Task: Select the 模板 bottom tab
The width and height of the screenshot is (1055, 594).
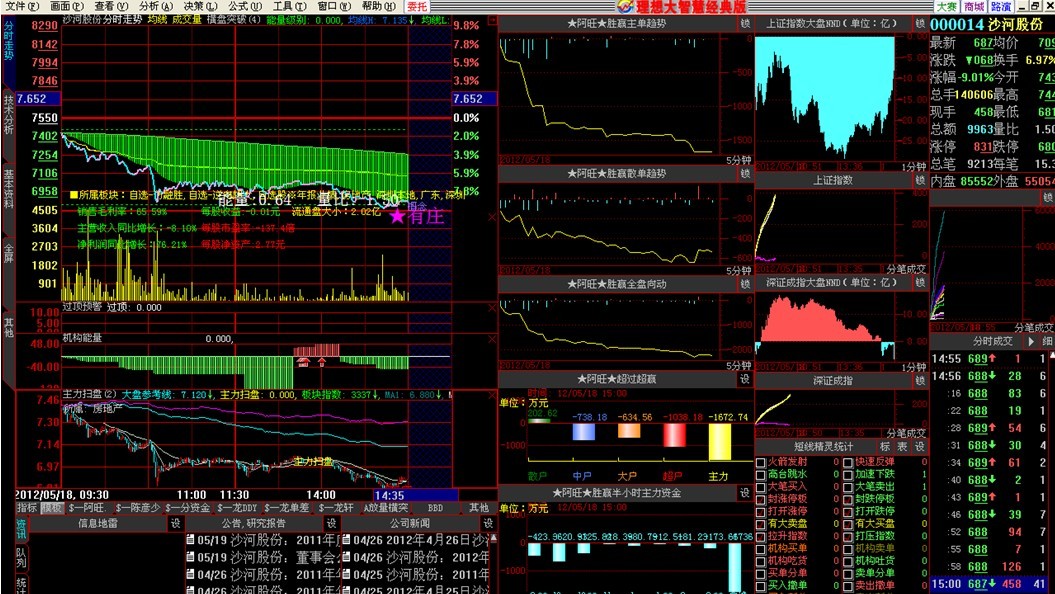Action: point(51,508)
